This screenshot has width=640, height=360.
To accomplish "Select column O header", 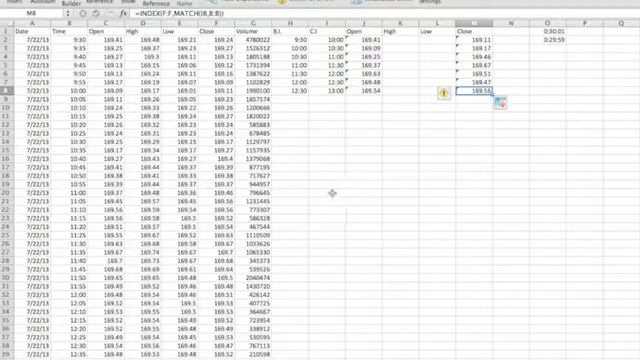I will click(x=547, y=23).
